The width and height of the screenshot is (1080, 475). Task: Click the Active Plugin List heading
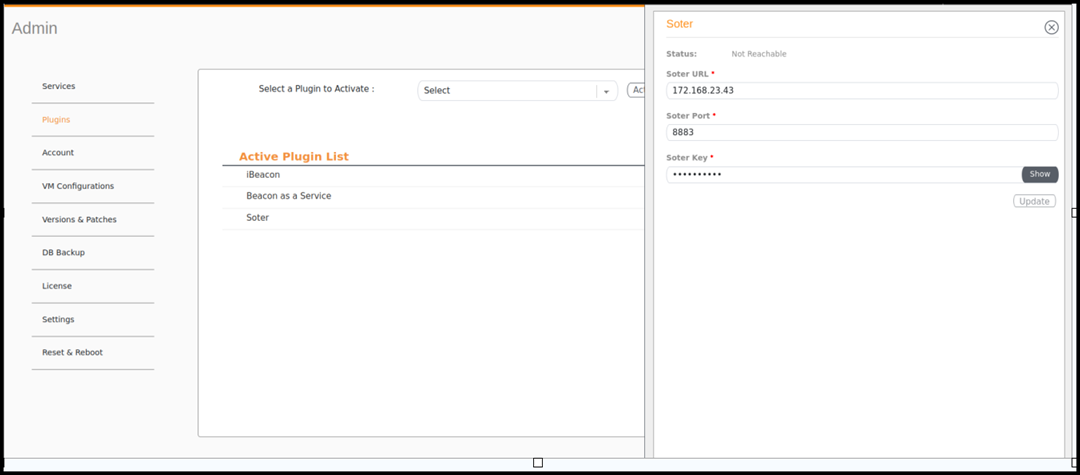coord(293,157)
